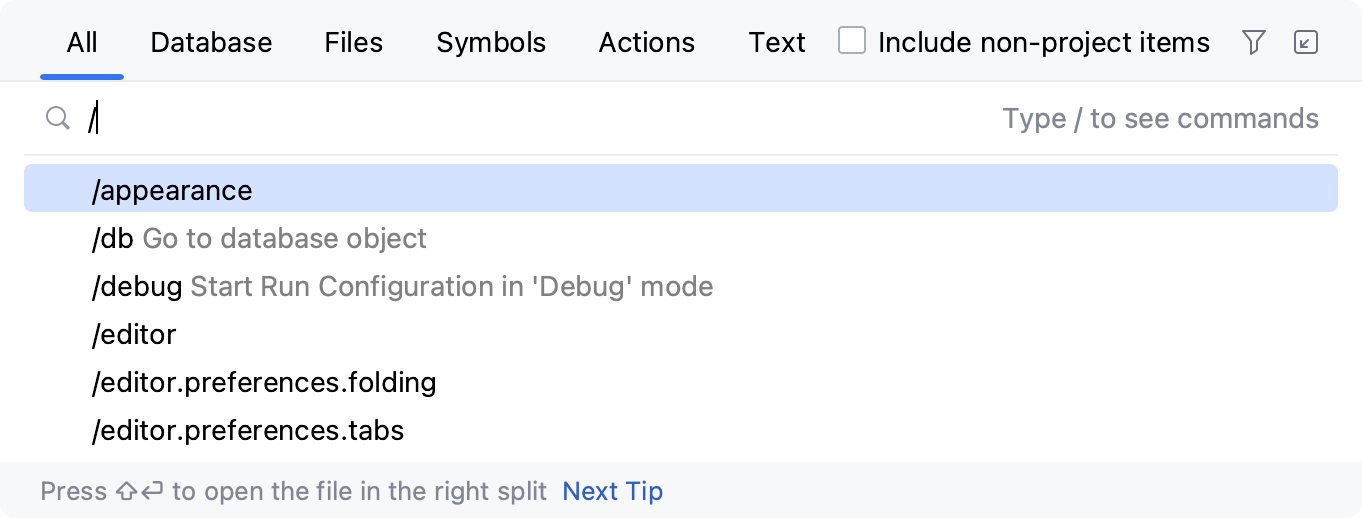This screenshot has width=1362, height=518.
Task: Open the Text search tab
Action: point(777,43)
